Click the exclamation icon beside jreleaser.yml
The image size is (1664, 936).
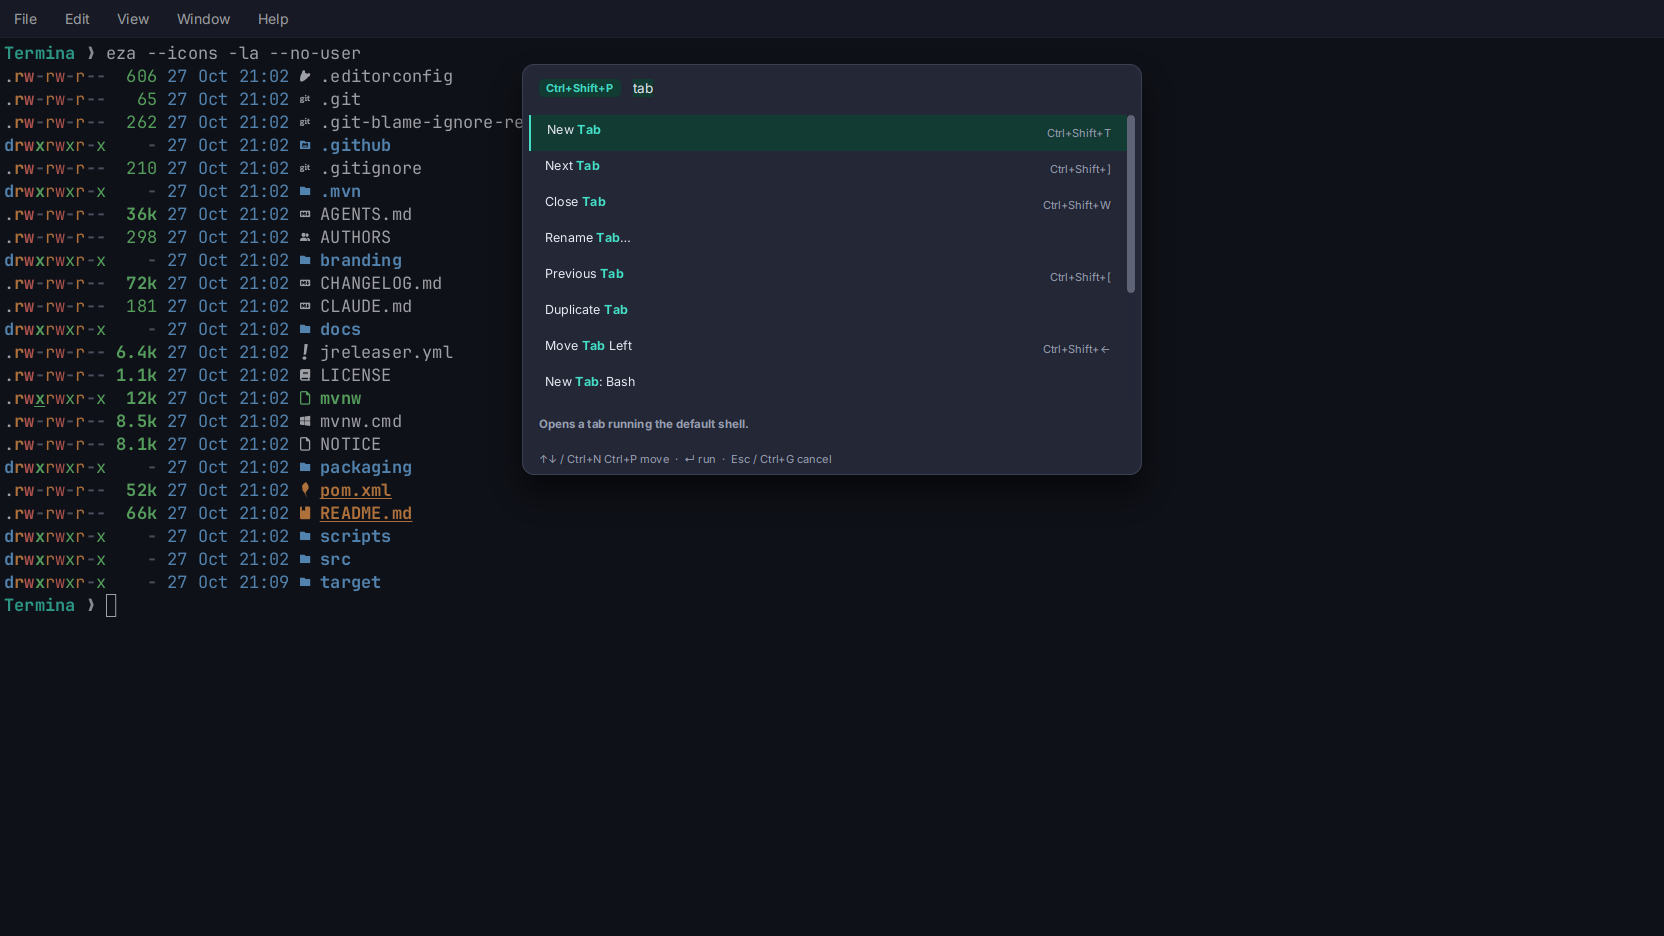click(305, 352)
